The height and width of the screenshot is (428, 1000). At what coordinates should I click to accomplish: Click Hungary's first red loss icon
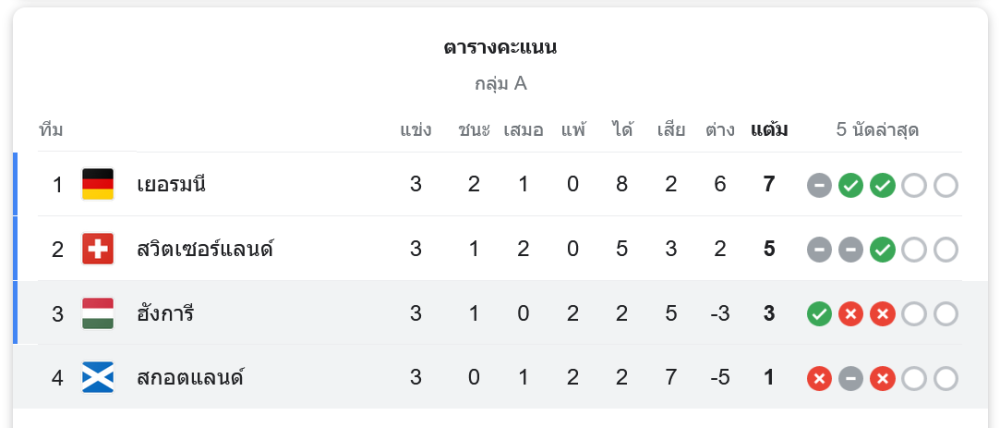pyautogui.click(x=850, y=314)
